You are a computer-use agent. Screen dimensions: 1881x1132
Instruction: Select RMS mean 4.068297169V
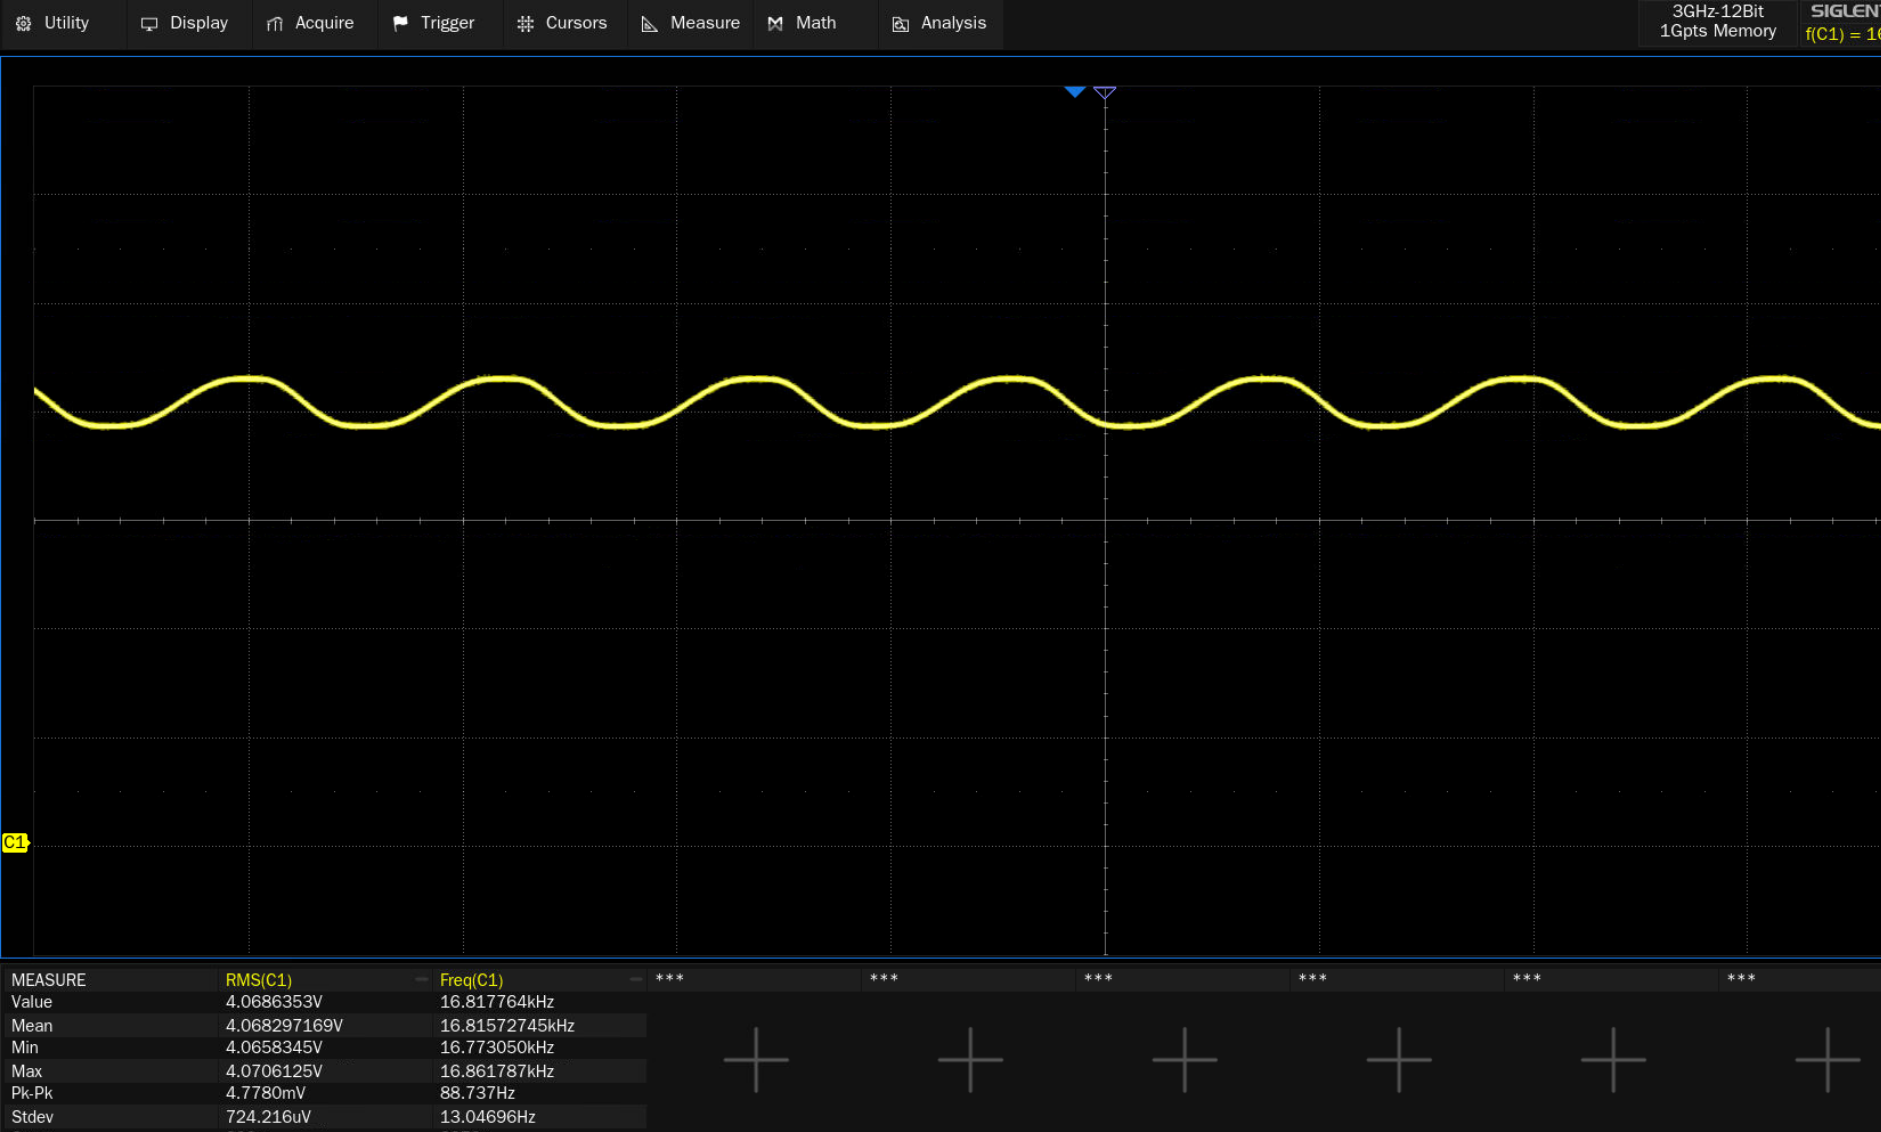(x=284, y=1026)
